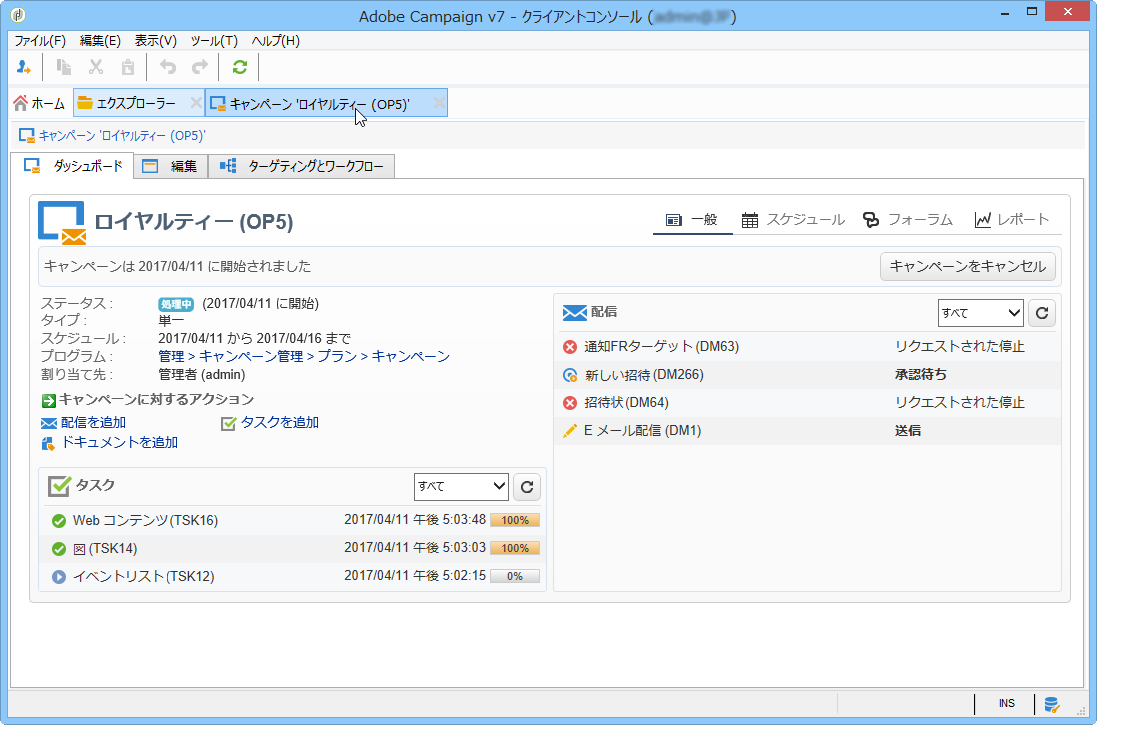This screenshot has width=1126, height=754.
Task: Click the キャンペーン管理 program path link
Action: 251,356
